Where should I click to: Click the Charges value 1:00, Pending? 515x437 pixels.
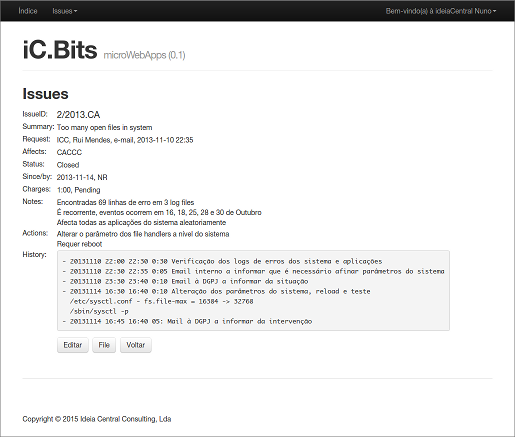(78, 190)
